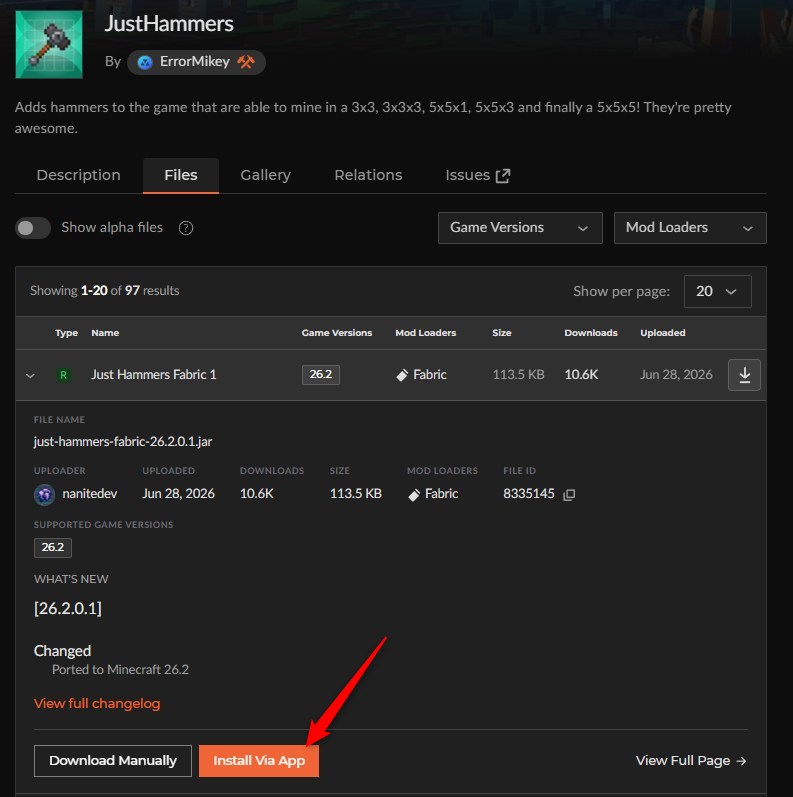
Task: Click the file ID value 8335145
Action: (529, 494)
